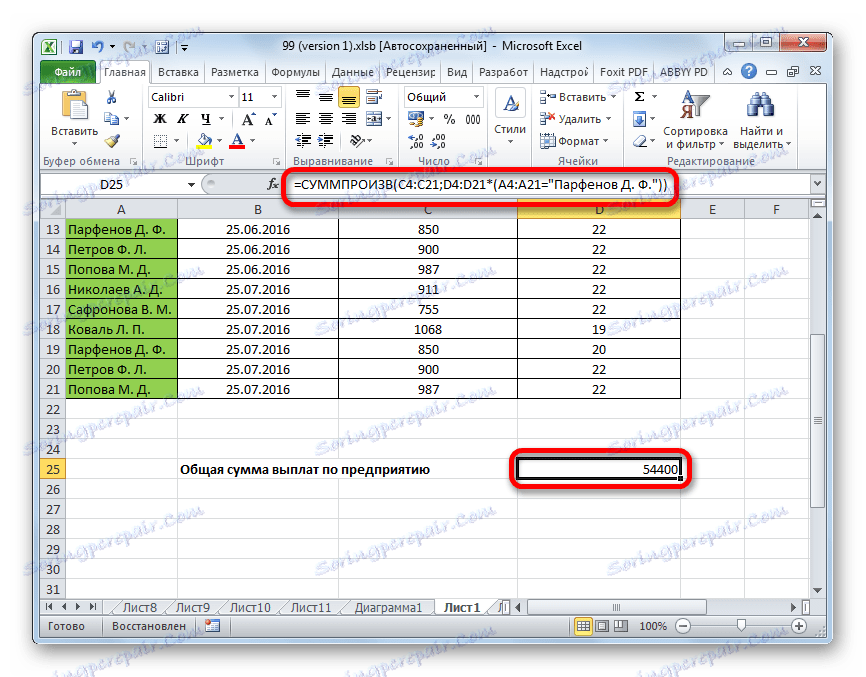
Task: Click the Файл button
Action: point(68,73)
